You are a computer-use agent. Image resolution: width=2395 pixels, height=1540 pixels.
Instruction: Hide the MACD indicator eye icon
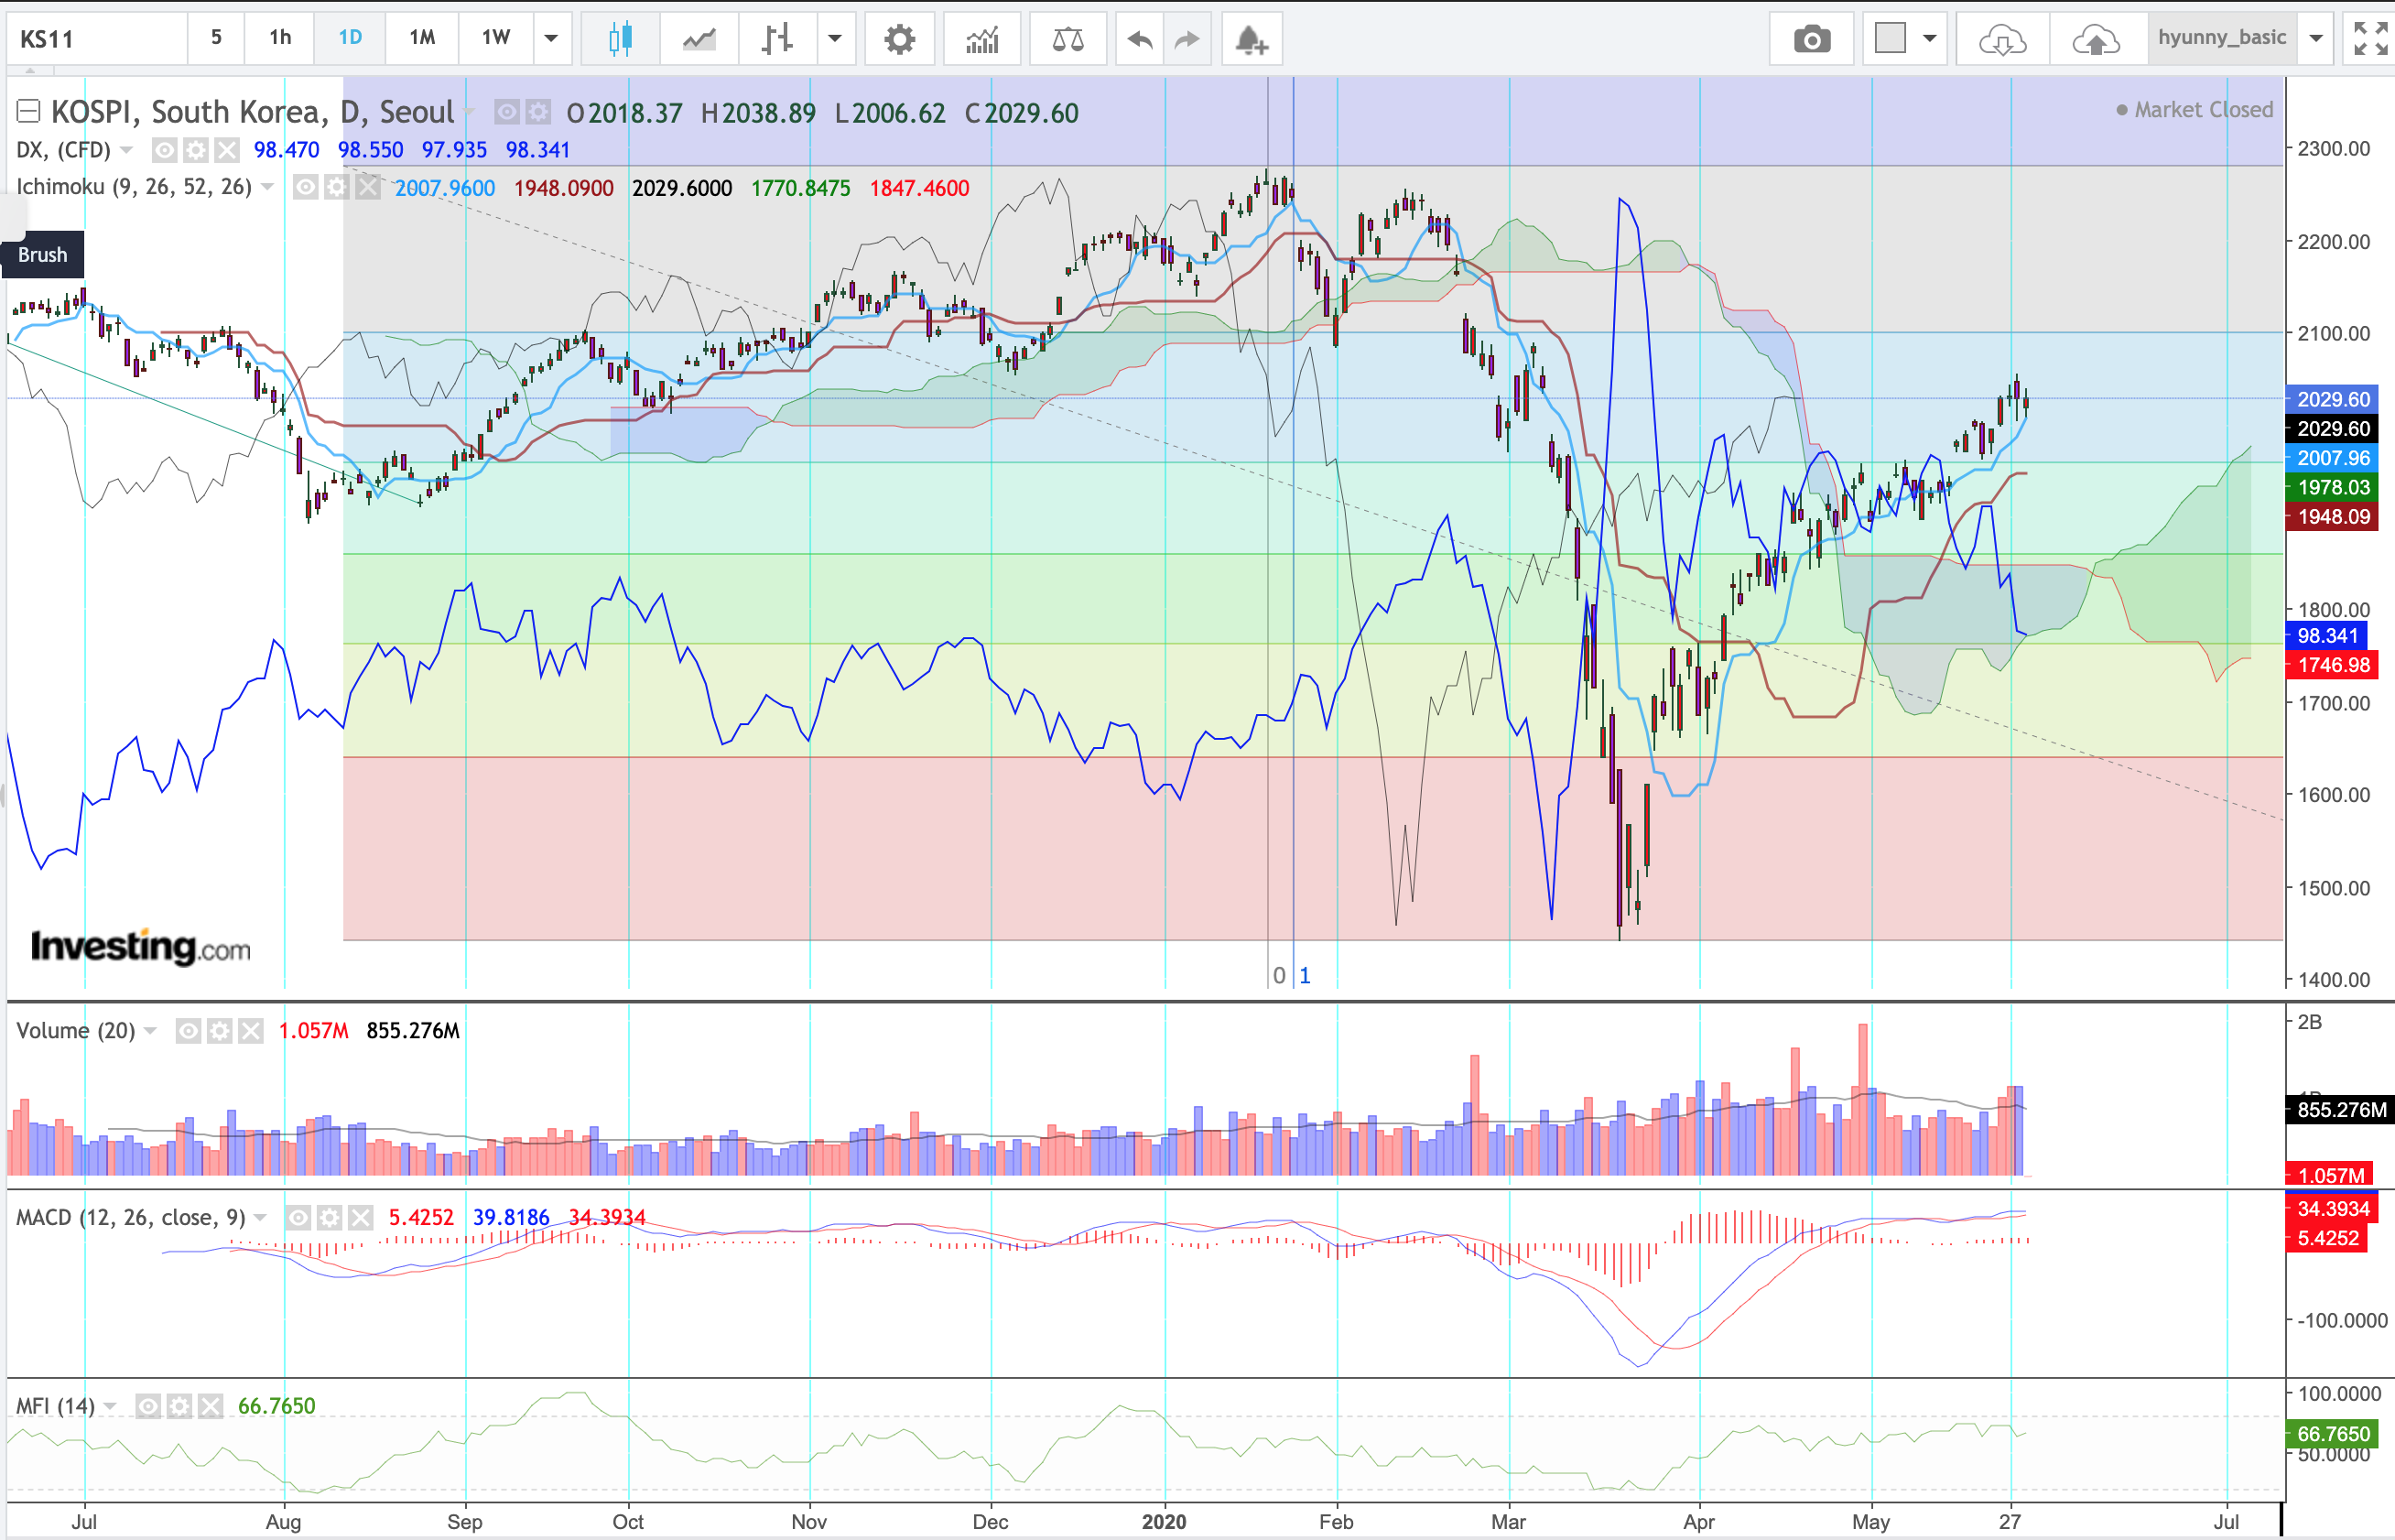pyautogui.click(x=298, y=1217)
